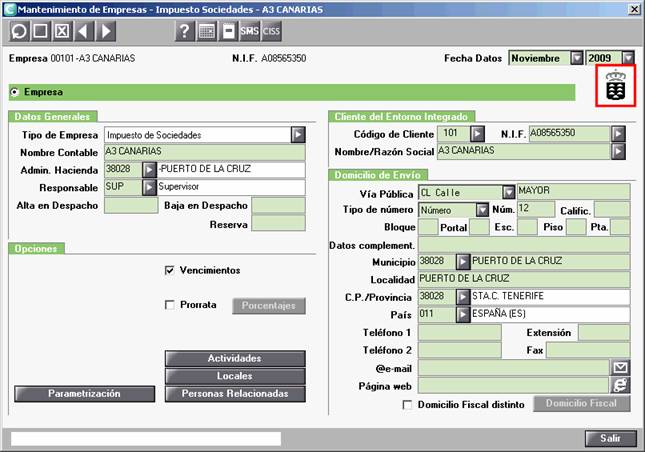Expand Tipo de Empresa dropdown arrow
Viewport: 645px width, 452px height.
coord(298,134)
